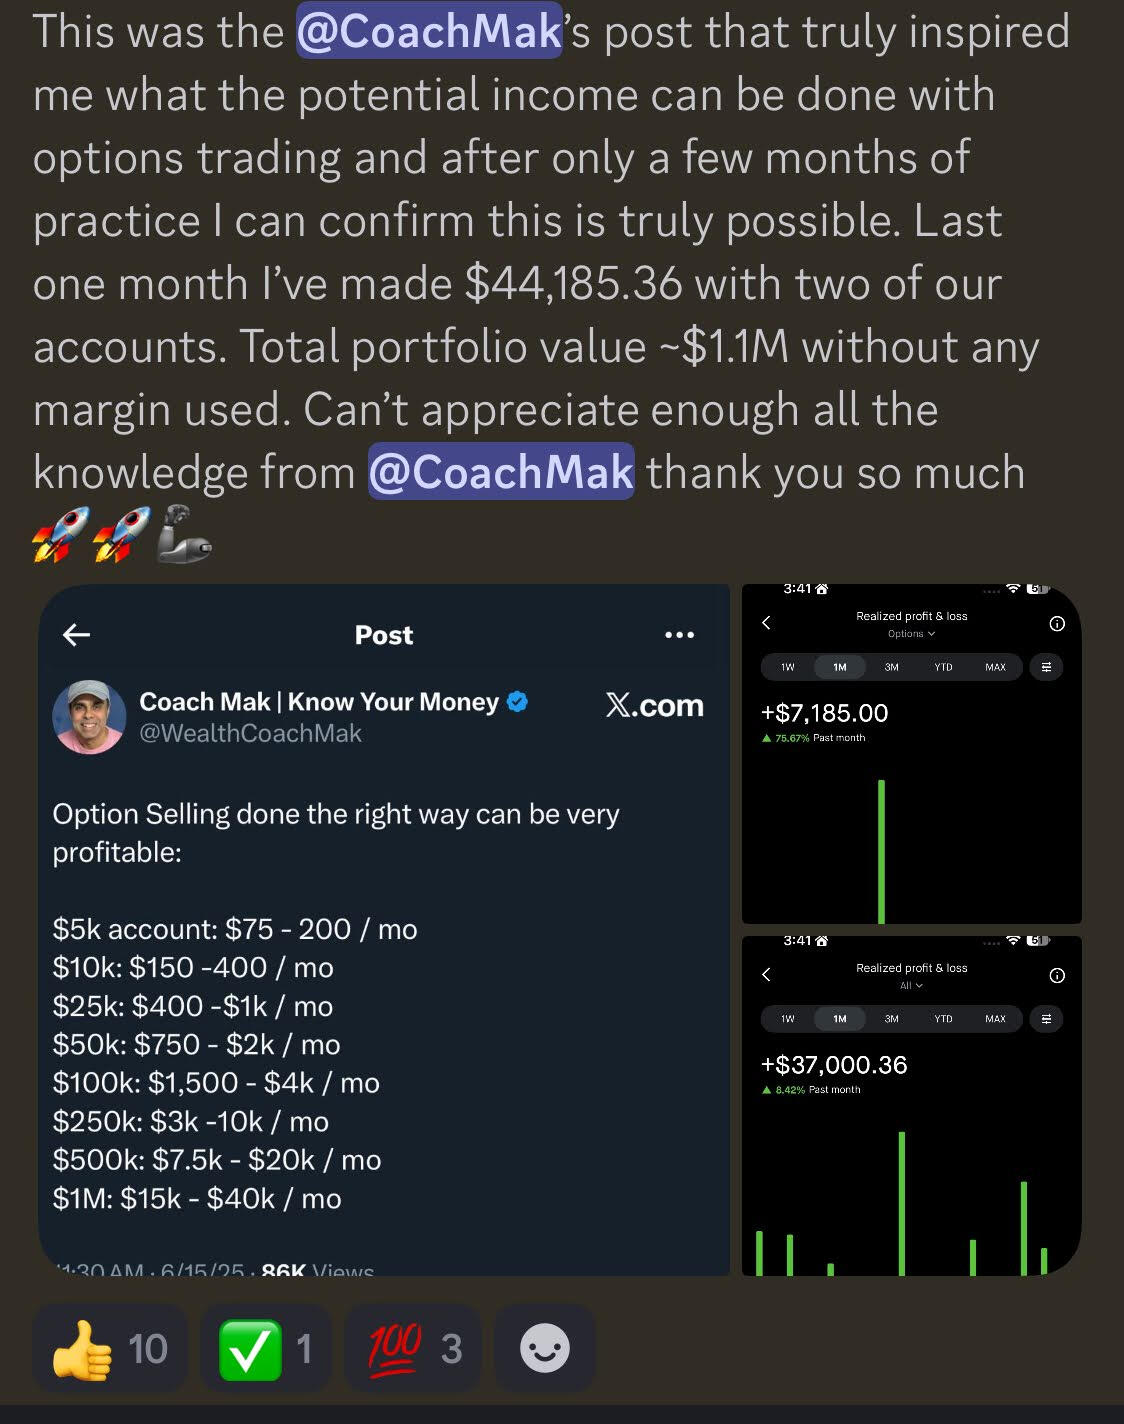The image size is (1124, 1424).
Task: Select the MAX tab on the +$7,185.00 screen
Action: (x=995, y=667)
